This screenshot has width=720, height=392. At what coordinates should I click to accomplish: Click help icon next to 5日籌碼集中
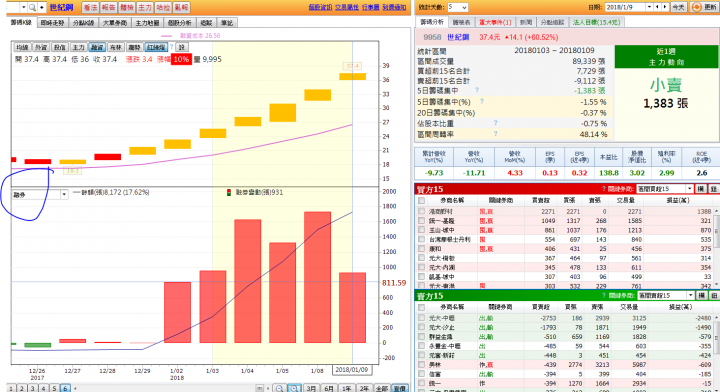point(477,90)
